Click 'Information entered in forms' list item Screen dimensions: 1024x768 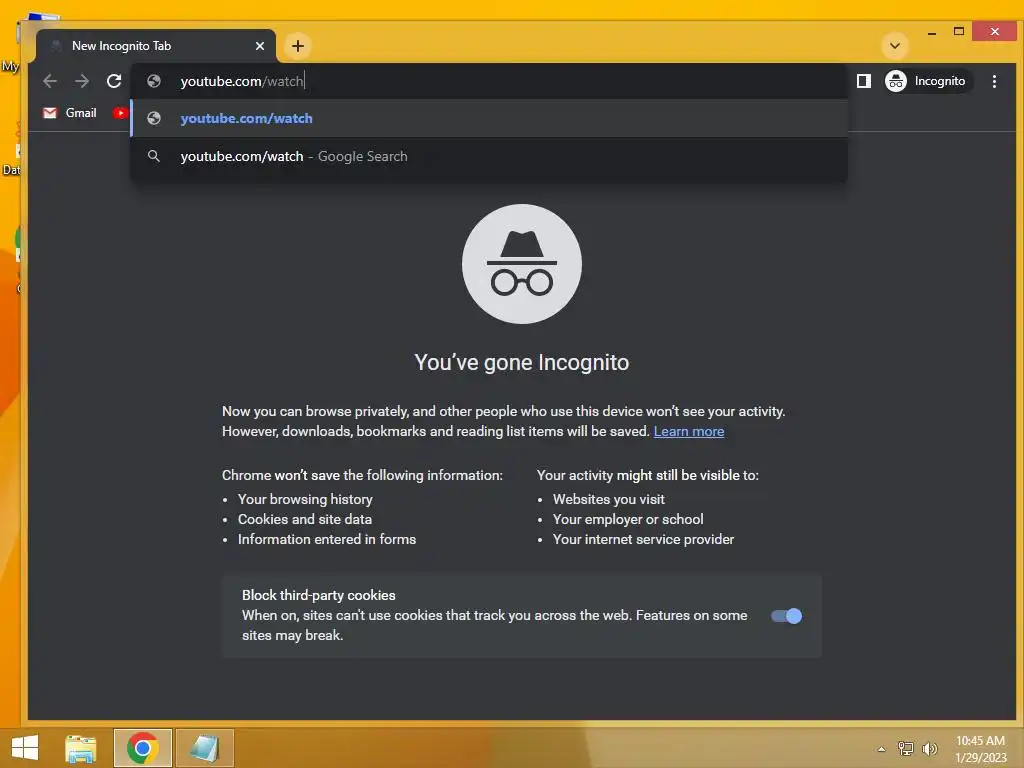tap(327, 539)
